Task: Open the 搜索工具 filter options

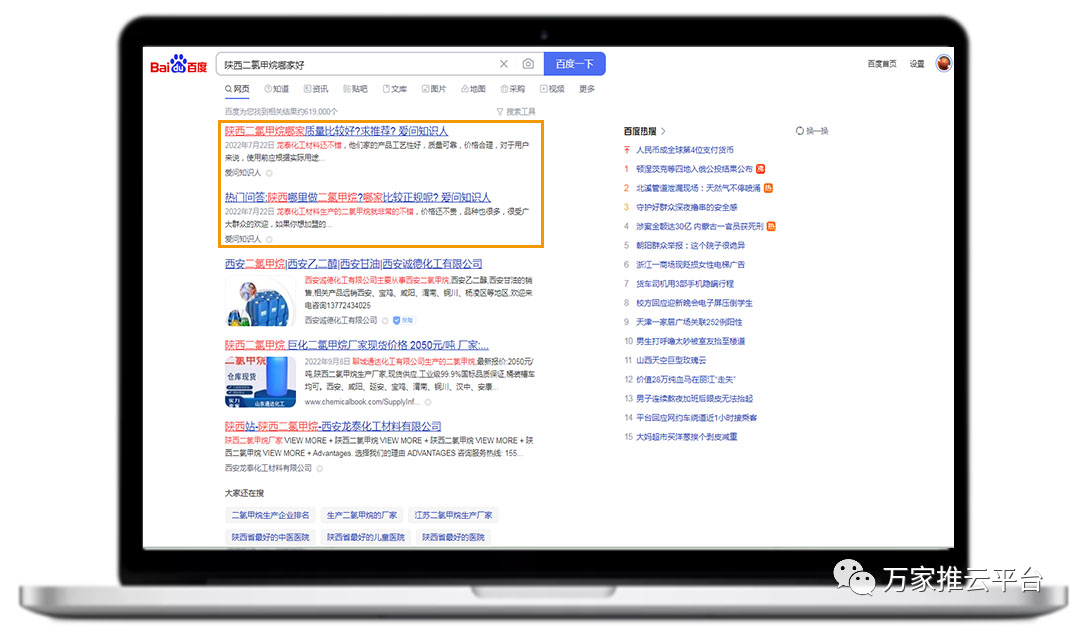Action: click(x=516, y=112)
